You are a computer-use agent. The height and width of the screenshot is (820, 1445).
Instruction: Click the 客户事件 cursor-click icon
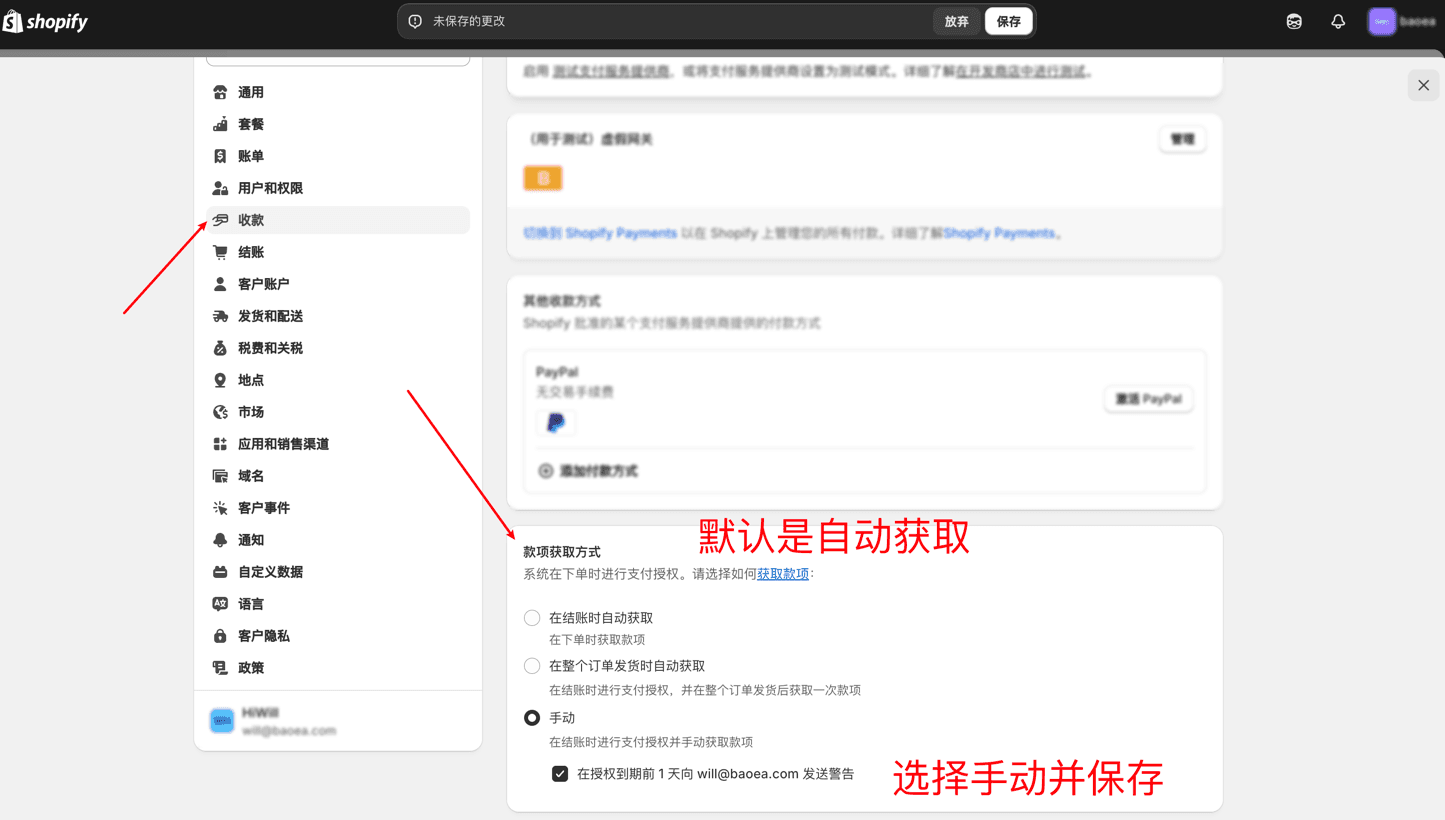coord(220,508)
